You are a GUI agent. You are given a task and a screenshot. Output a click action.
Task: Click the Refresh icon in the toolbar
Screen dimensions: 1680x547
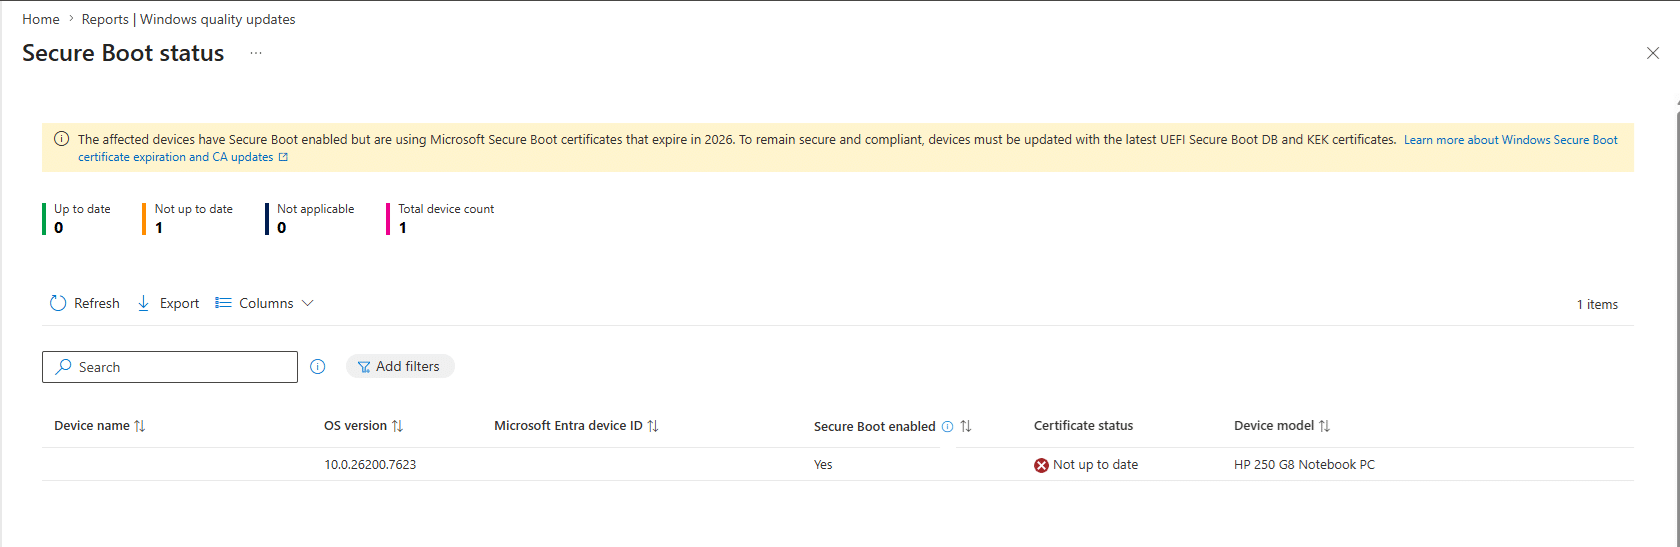pos(58,303)
